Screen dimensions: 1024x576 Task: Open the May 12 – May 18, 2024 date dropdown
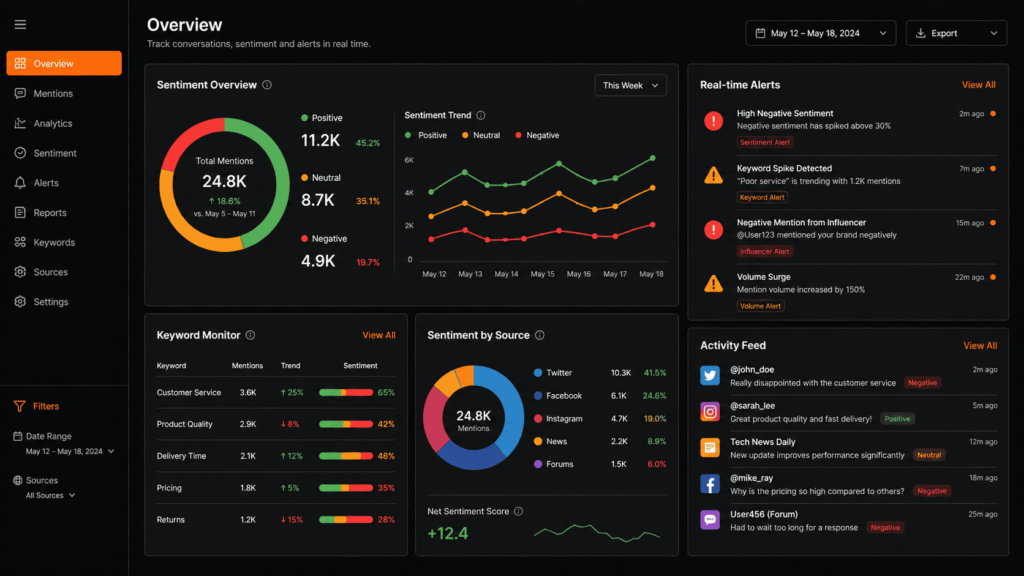[x=821, y=33]
